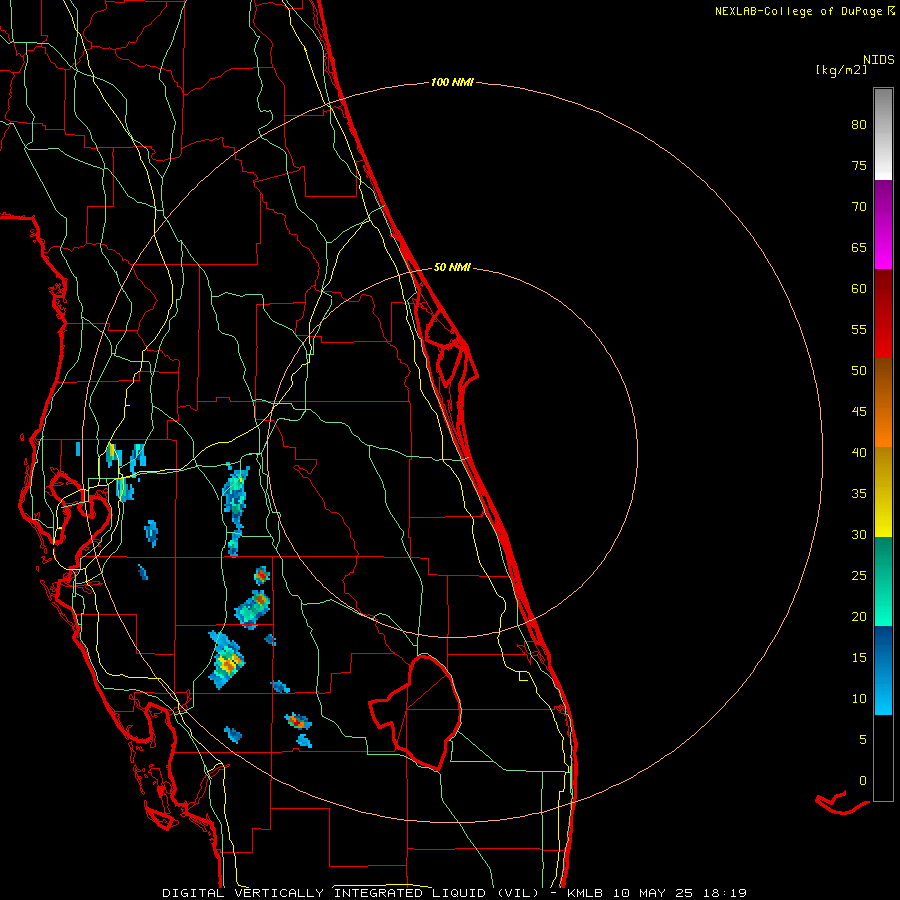The width and height of the screenshot is (900, 900).
Task: Click the 35 value on the scale
Action: [859, 494]
